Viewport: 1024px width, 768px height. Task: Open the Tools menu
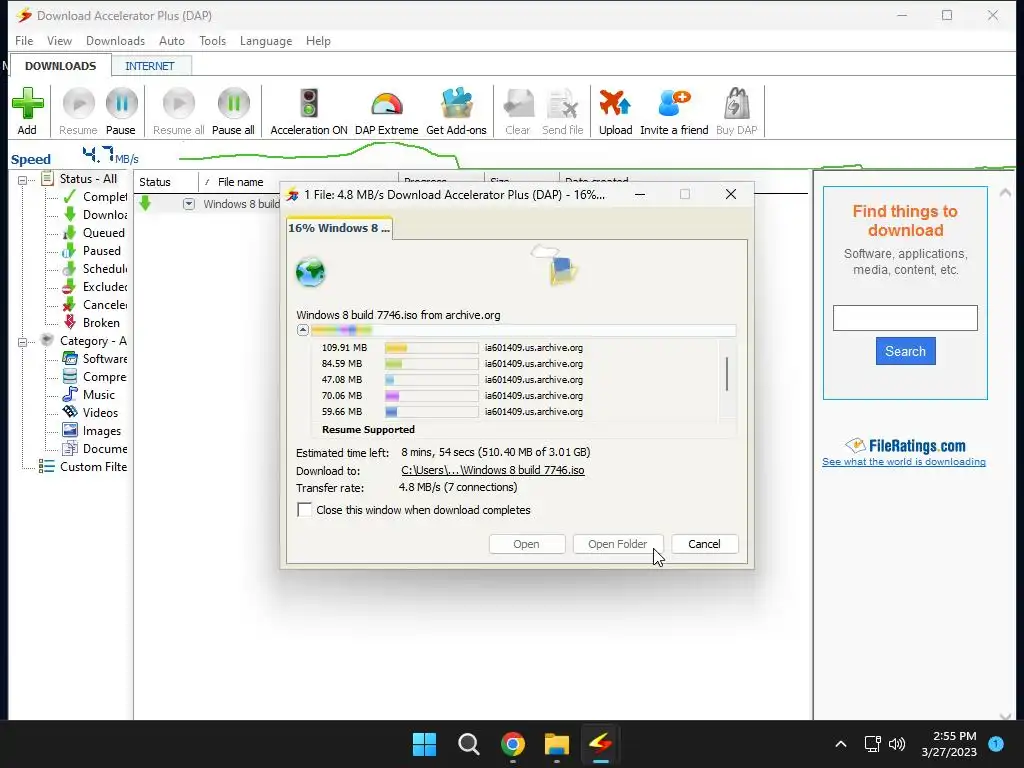click(x=212, y=40)
